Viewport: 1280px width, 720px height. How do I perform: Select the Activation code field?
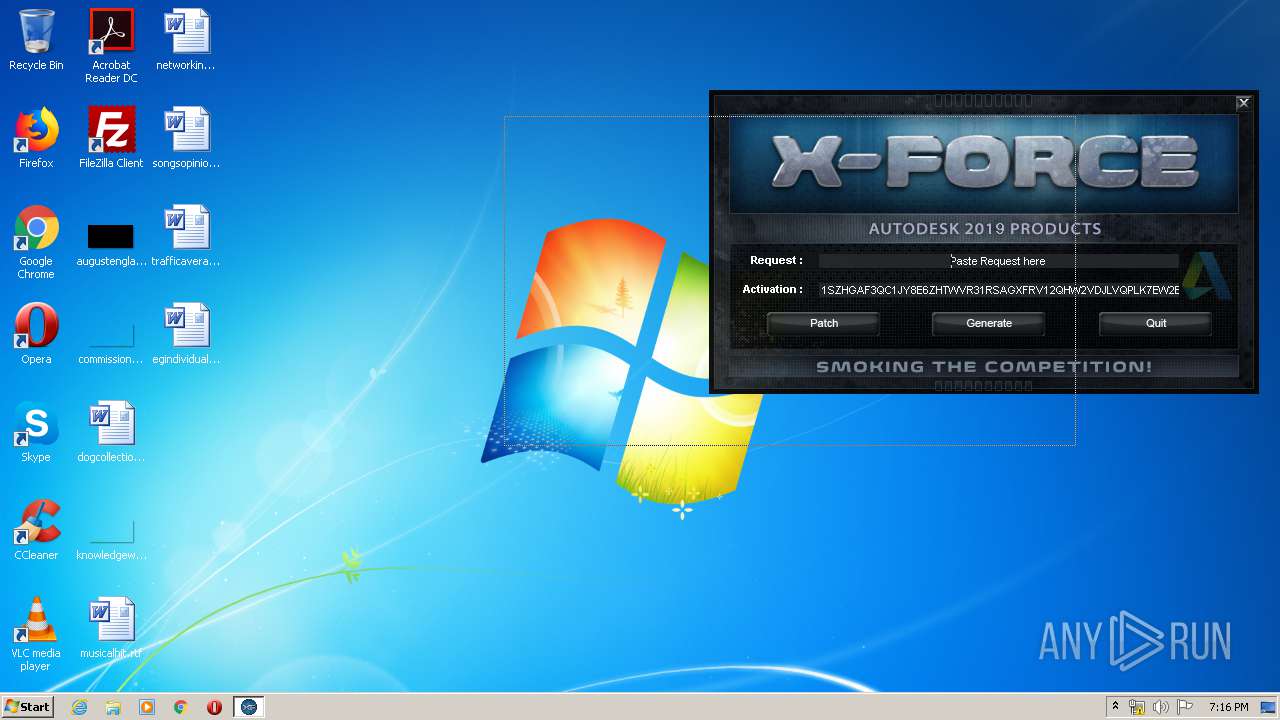pos(998,290)
